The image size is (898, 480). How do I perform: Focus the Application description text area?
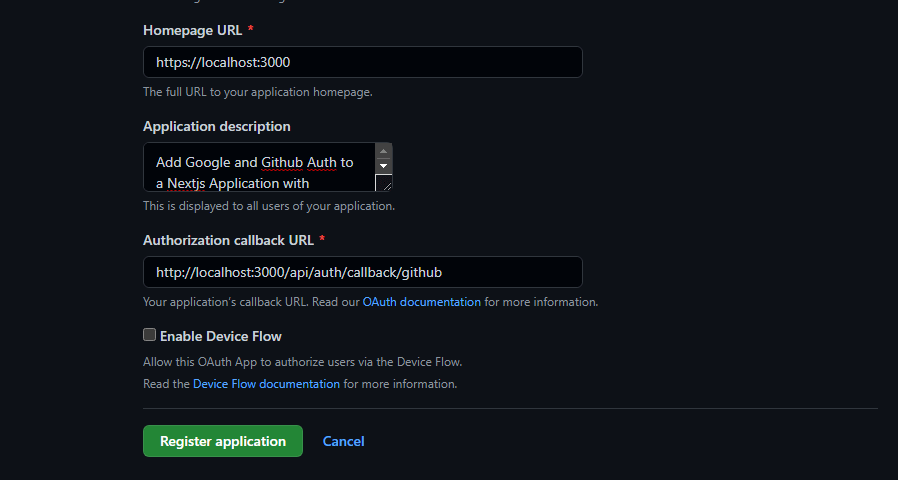click(259, 167)
